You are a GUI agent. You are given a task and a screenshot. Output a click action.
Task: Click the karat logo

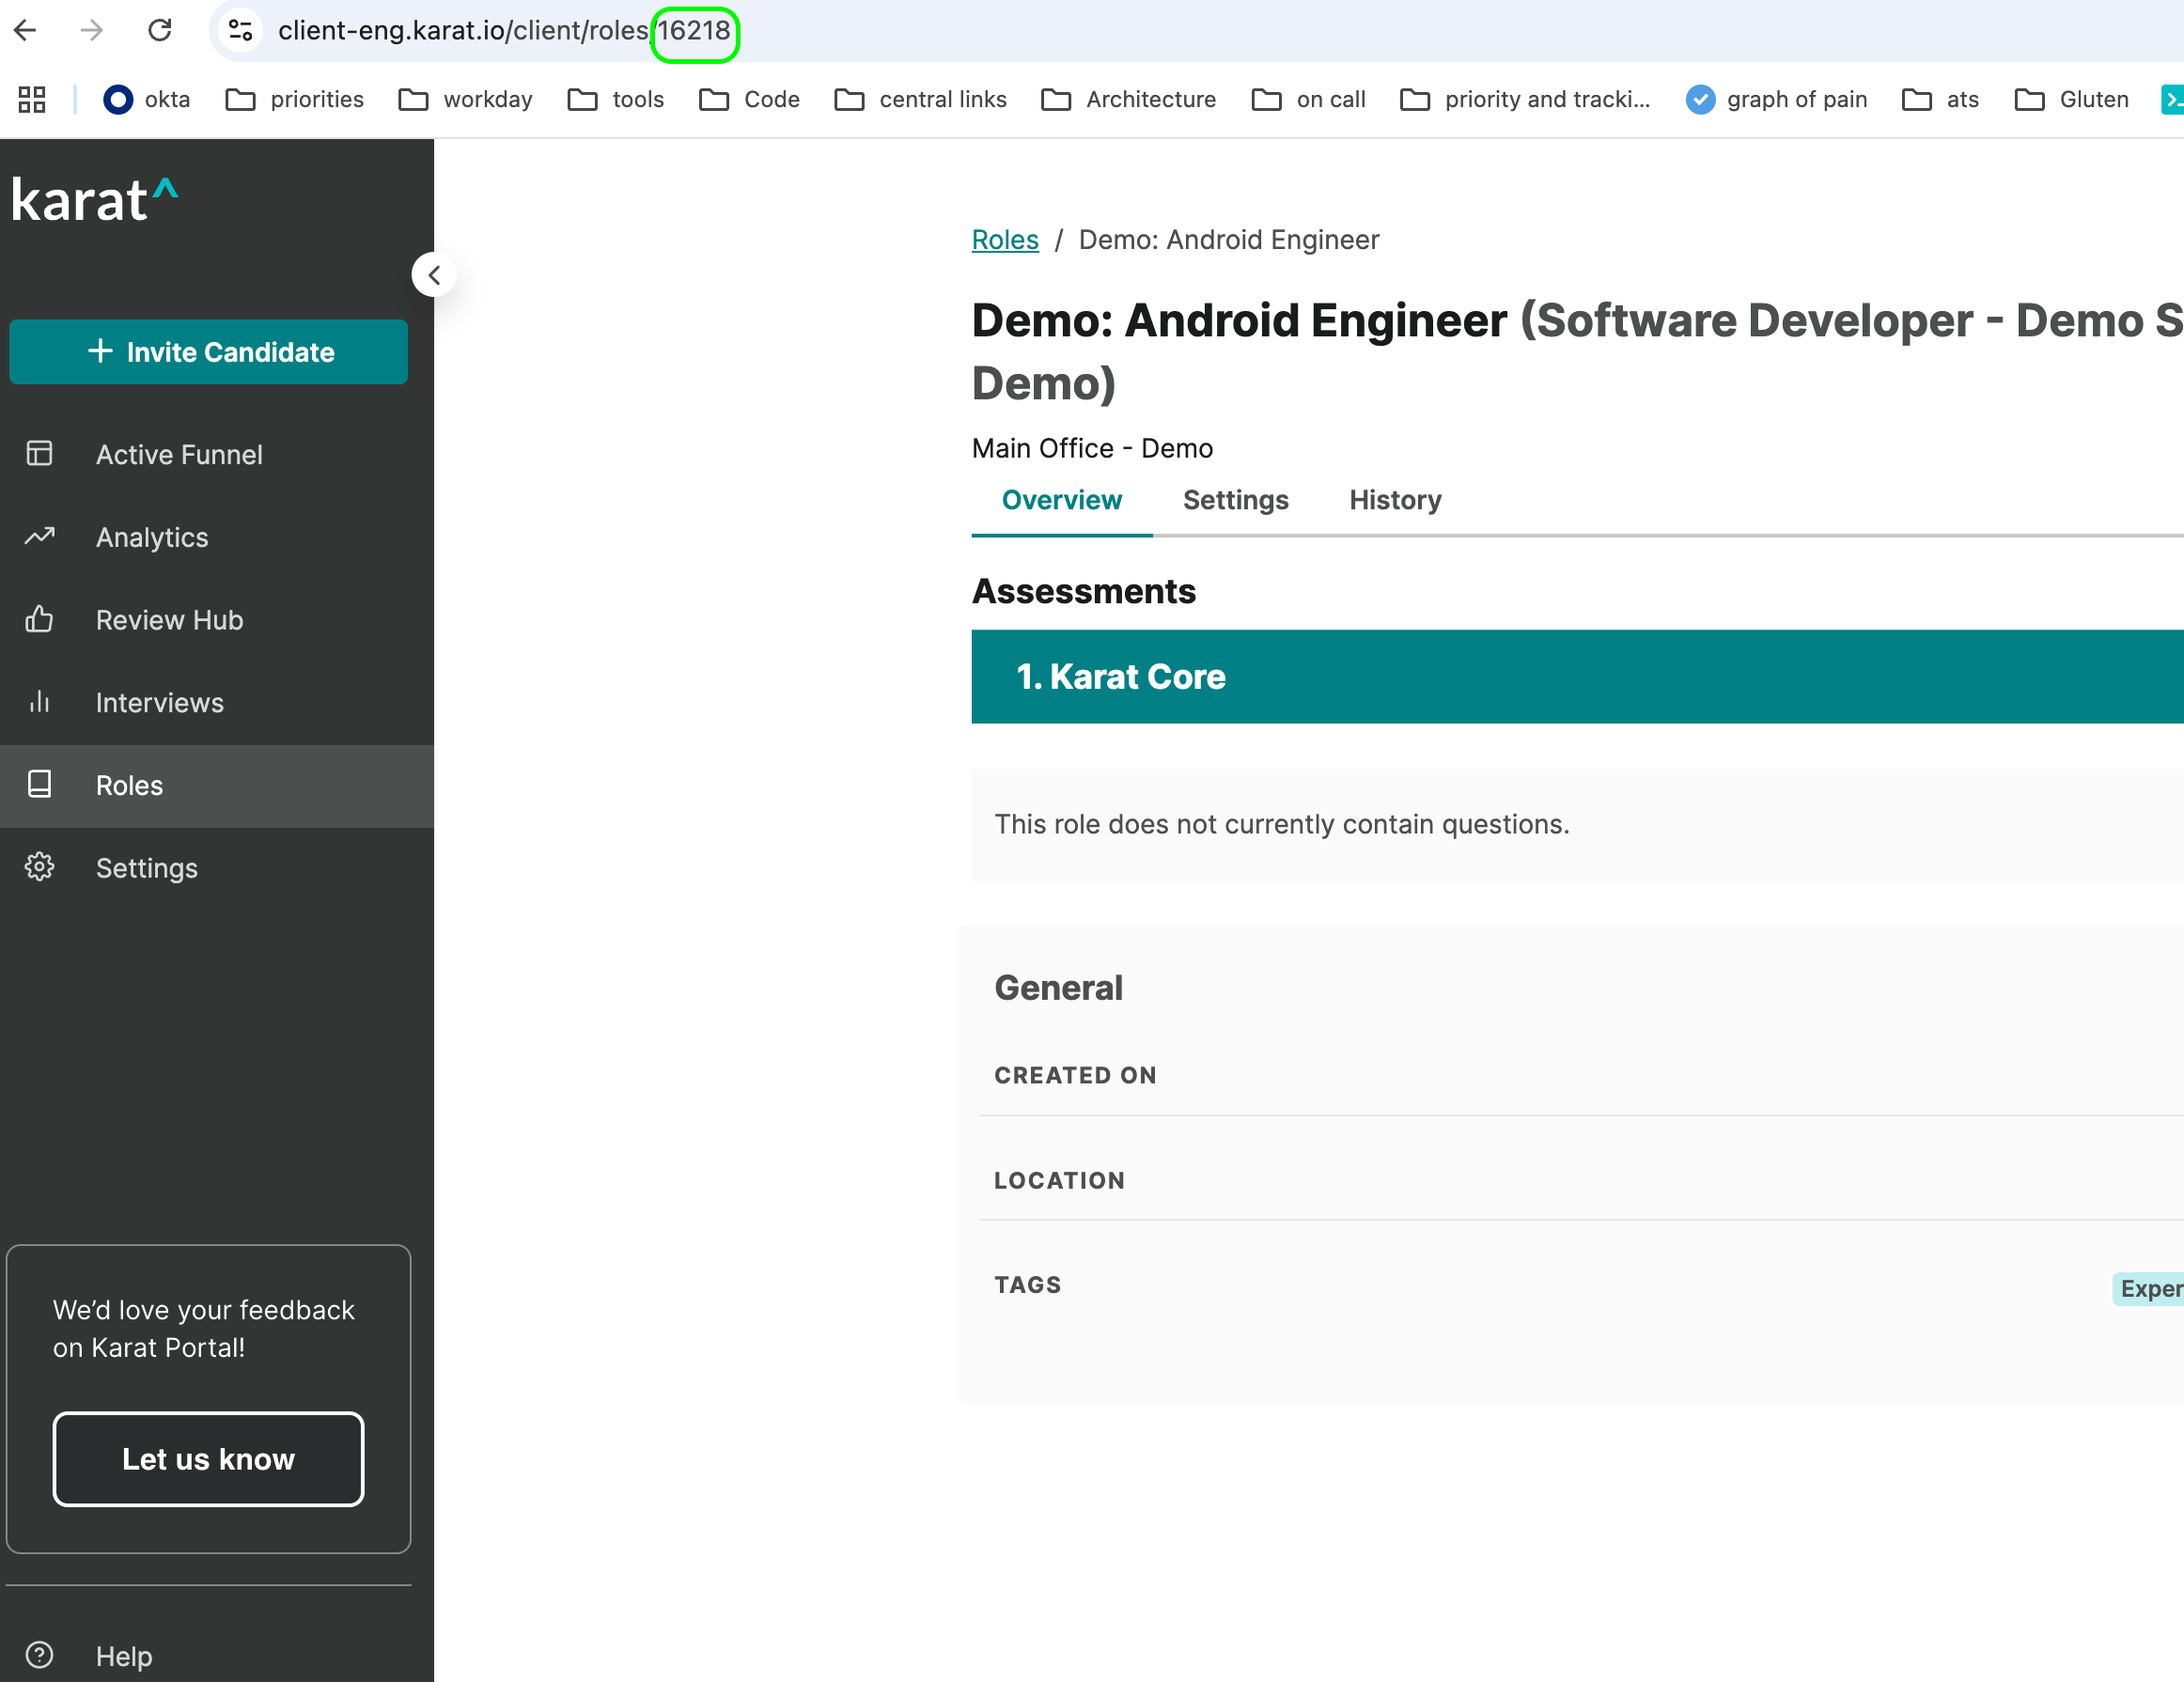(95, 200)
